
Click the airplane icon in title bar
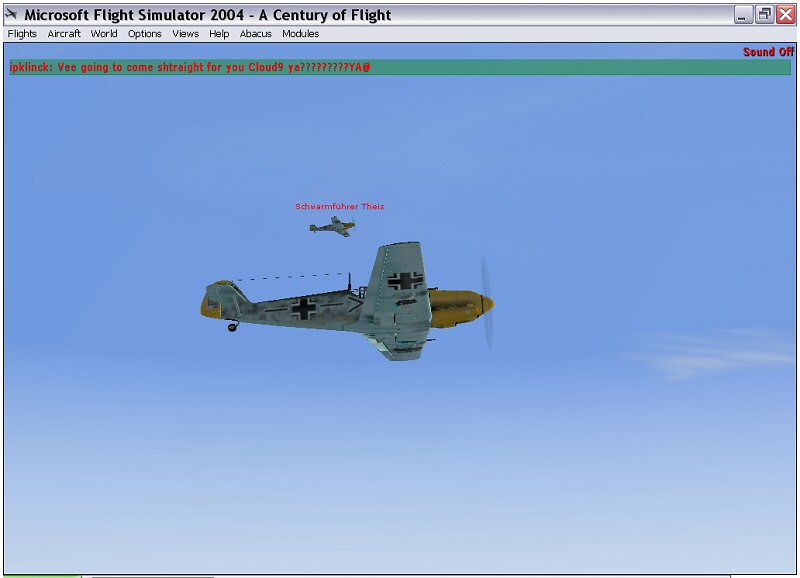coord(11,14)
